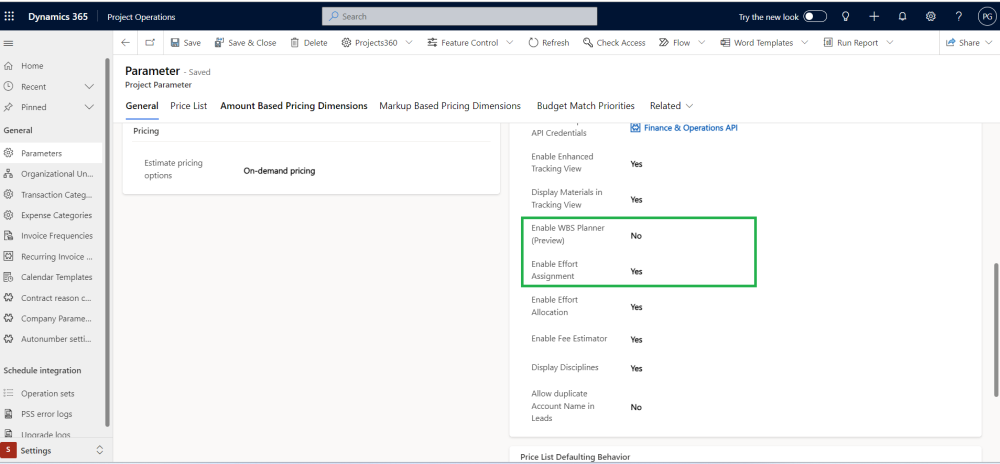This screenshot has width=1000, height=464.
Task: Collapse the left navigation hamburger menu
Action: pos(9,43)
